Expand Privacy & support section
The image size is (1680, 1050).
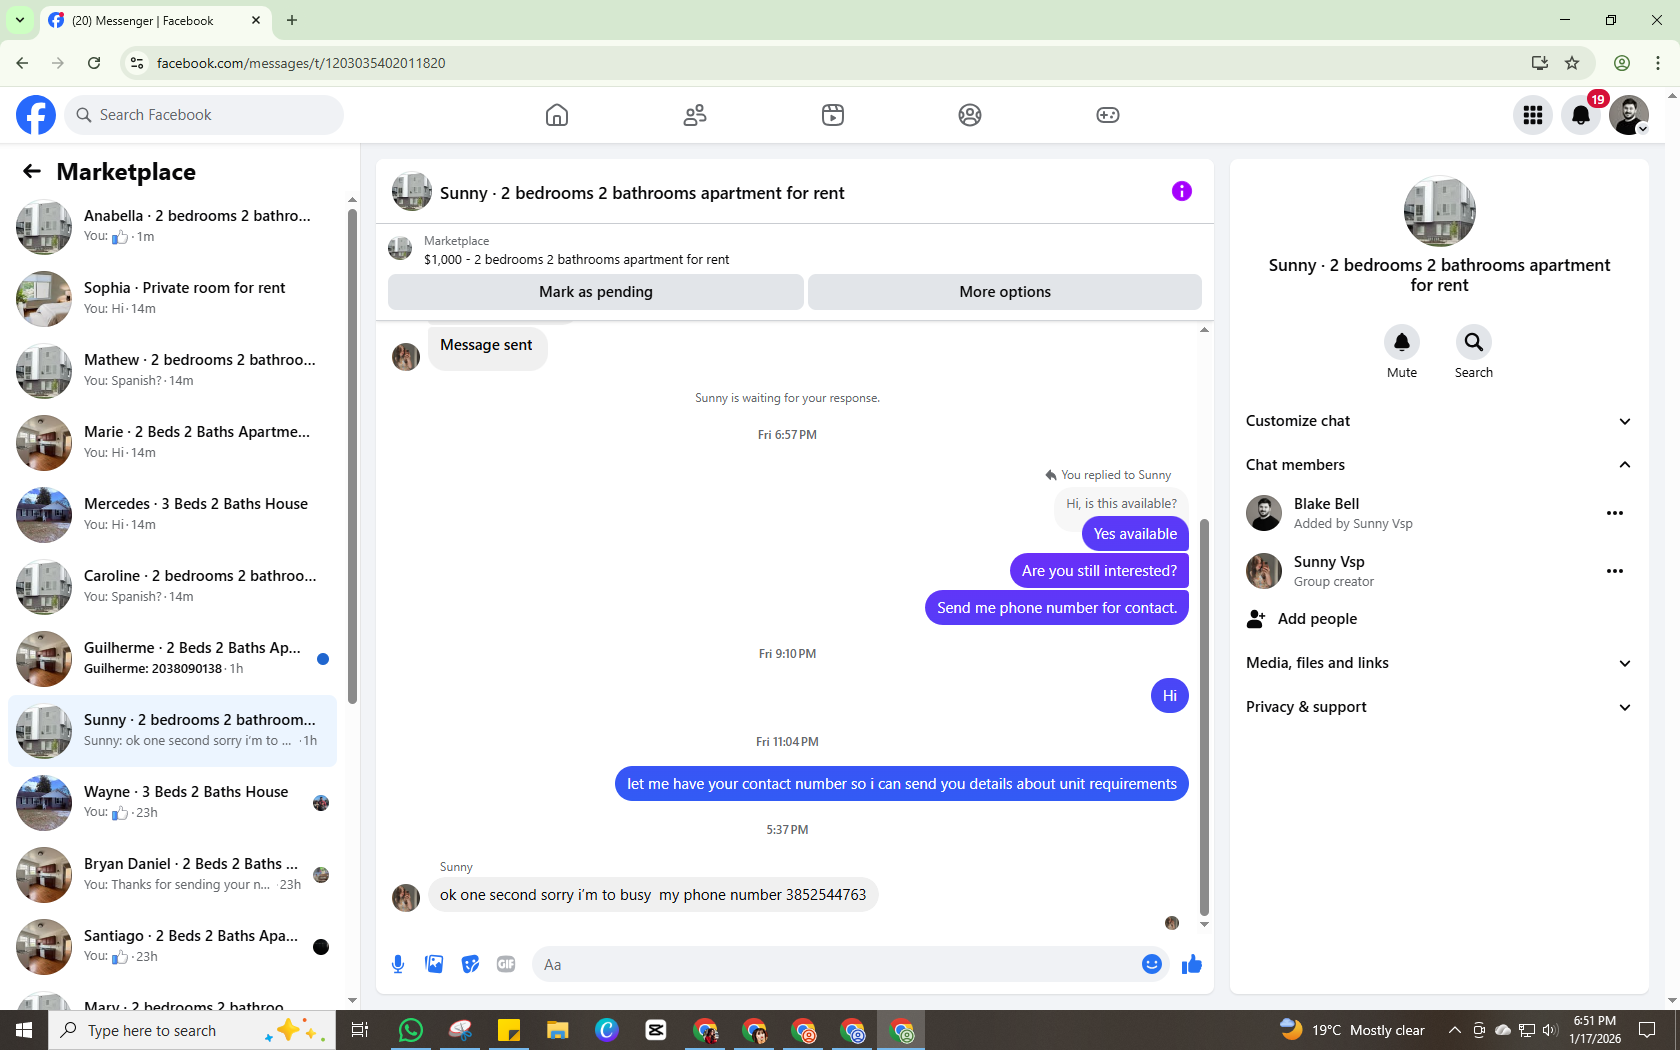[x=1440, y=707]
